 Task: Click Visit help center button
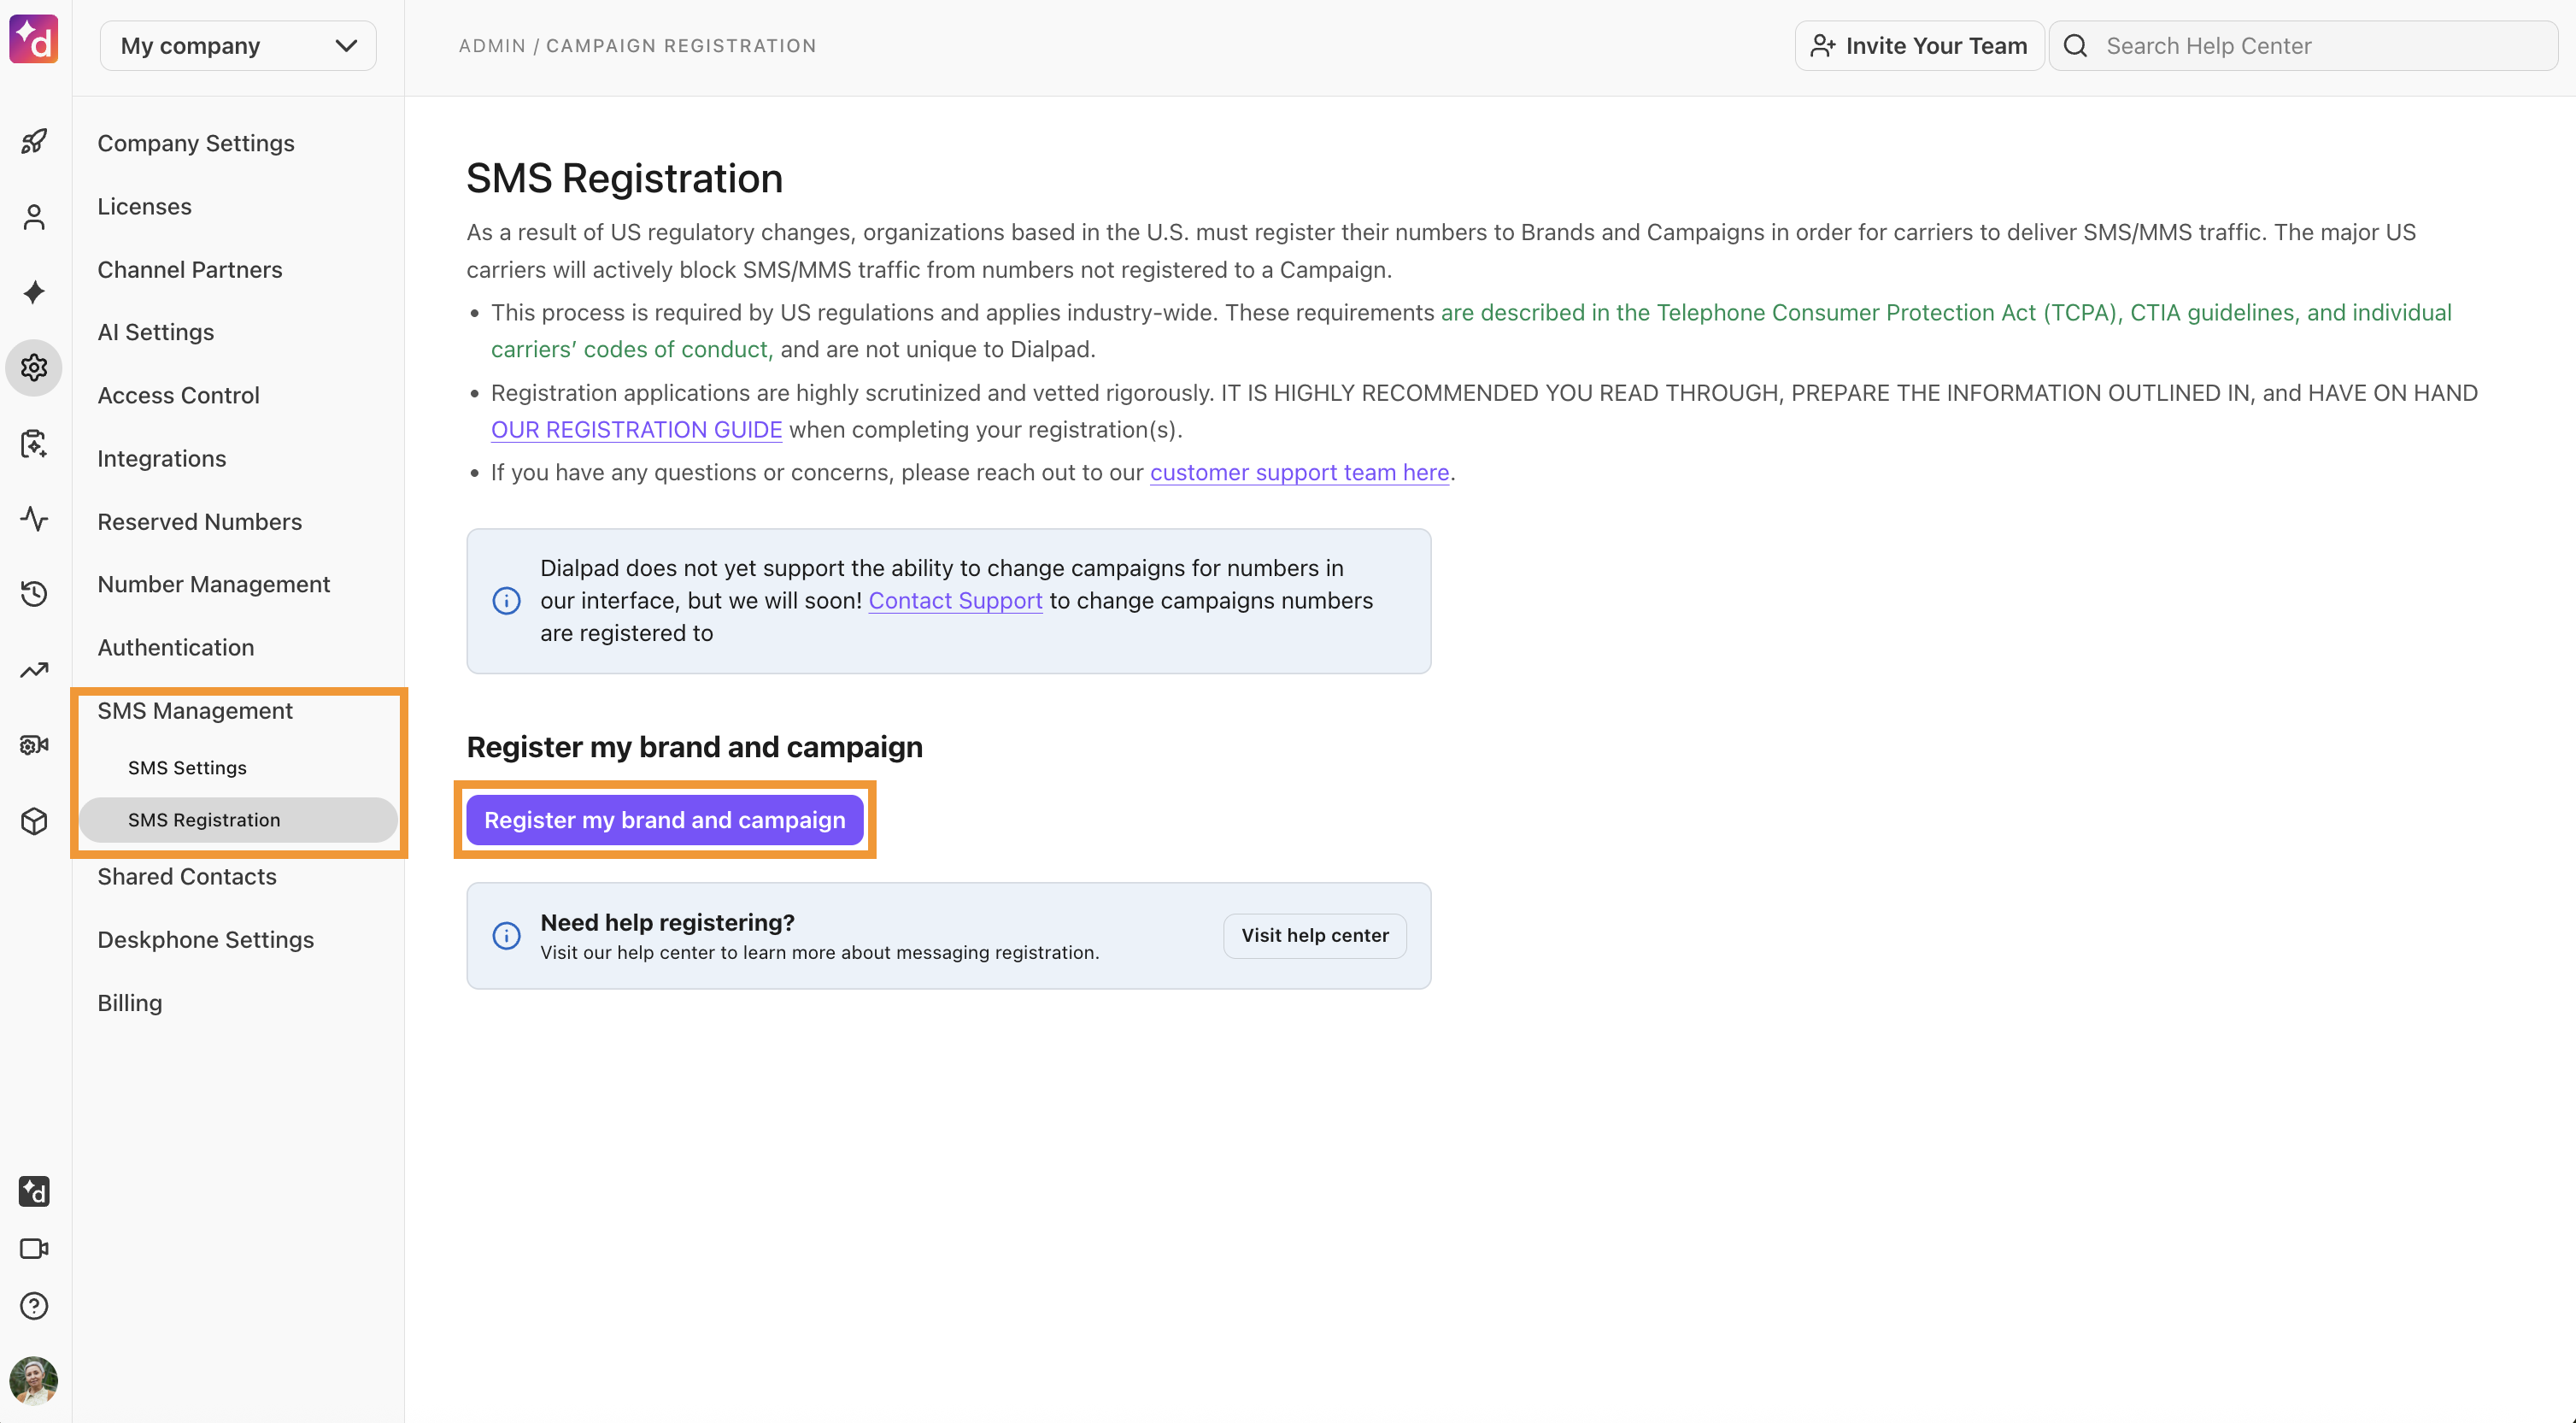pyautogui.click(x=1315, y=936)
